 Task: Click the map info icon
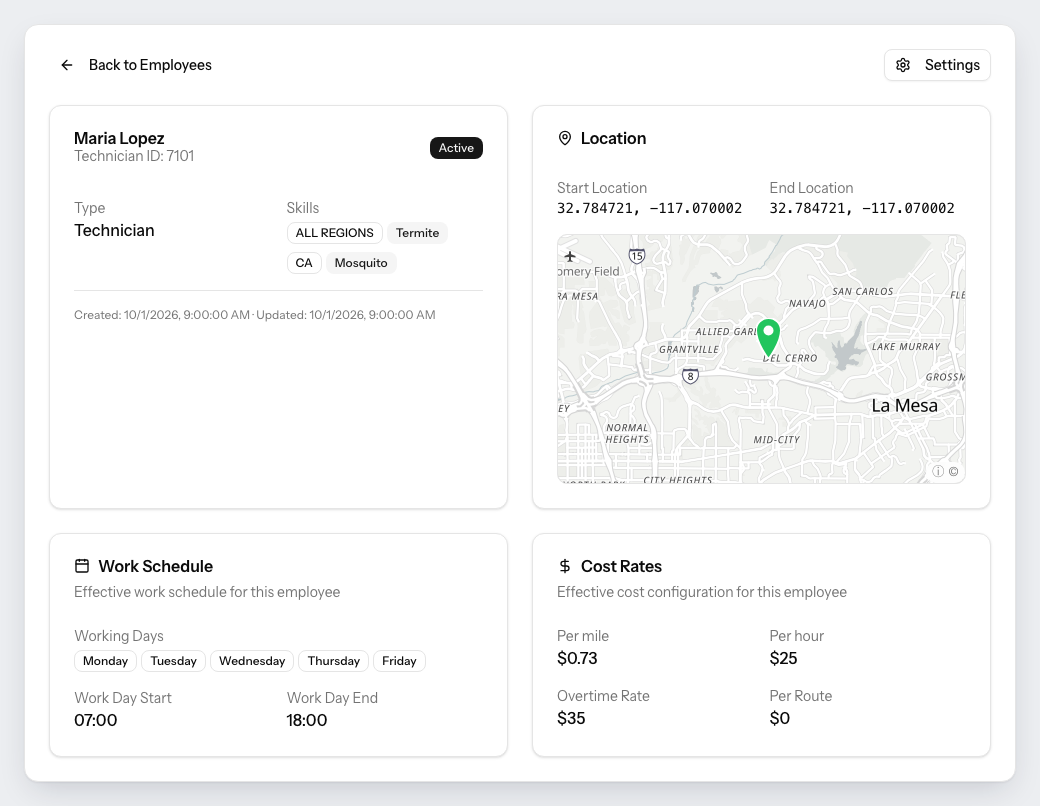938,471
